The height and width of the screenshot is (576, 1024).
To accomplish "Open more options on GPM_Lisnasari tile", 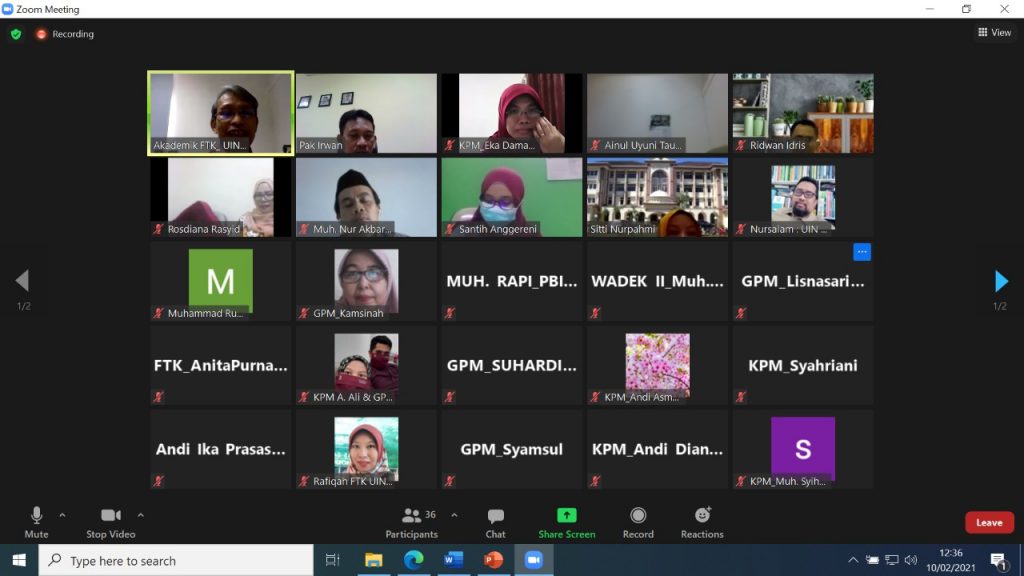I will [861, 252].
